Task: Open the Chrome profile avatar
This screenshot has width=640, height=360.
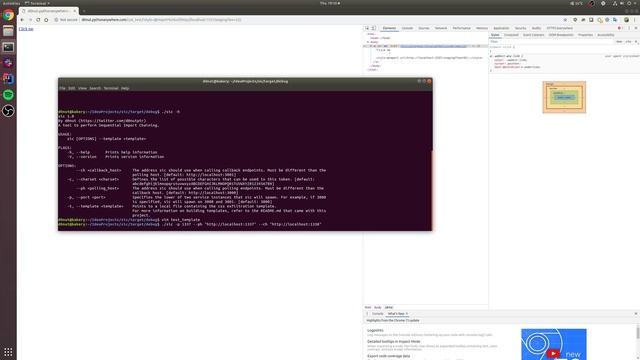Action: pyautogui.click(x=626, y=20)
